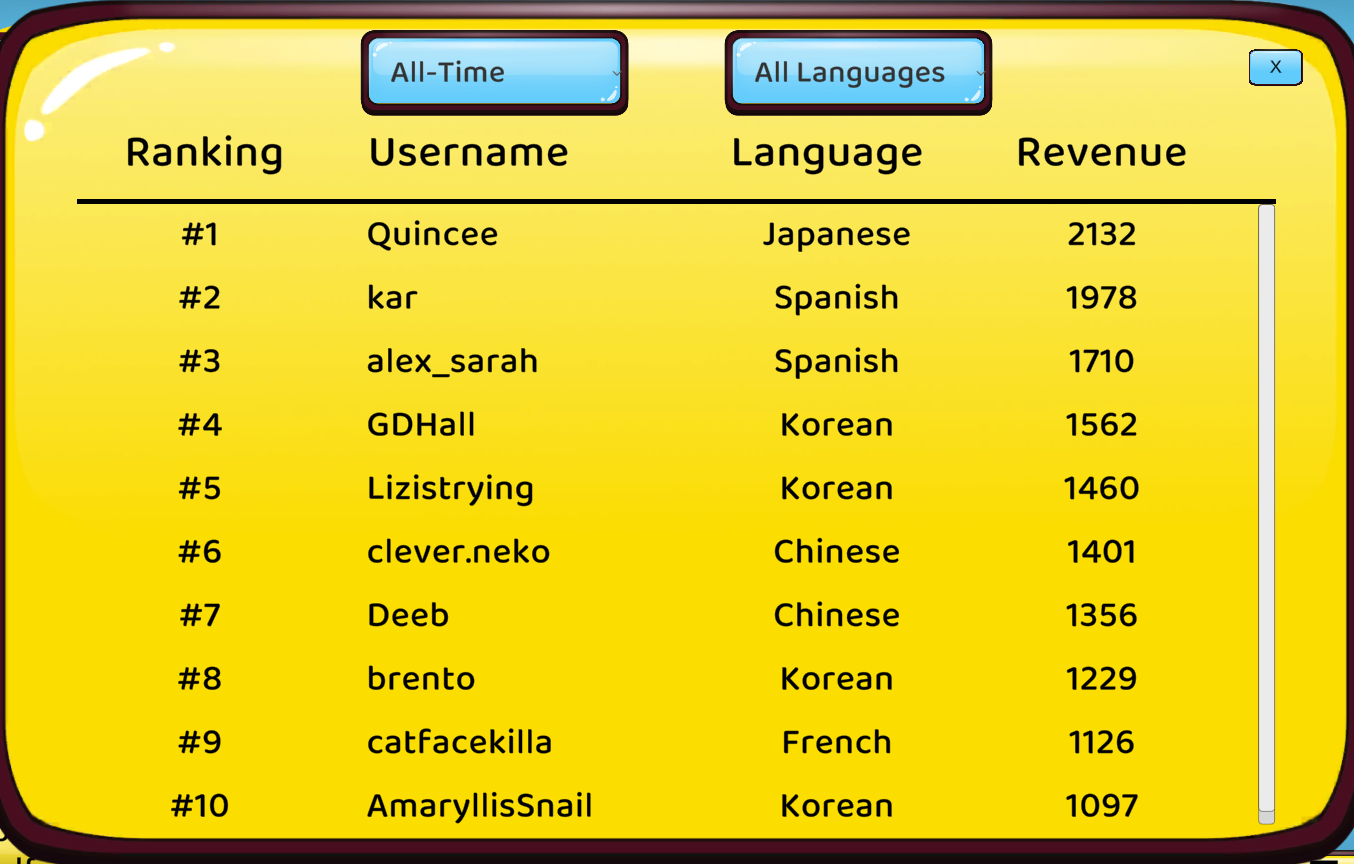This screenshot has width=1354, height=864.
Task: Select the username kar
Action: 392,298
